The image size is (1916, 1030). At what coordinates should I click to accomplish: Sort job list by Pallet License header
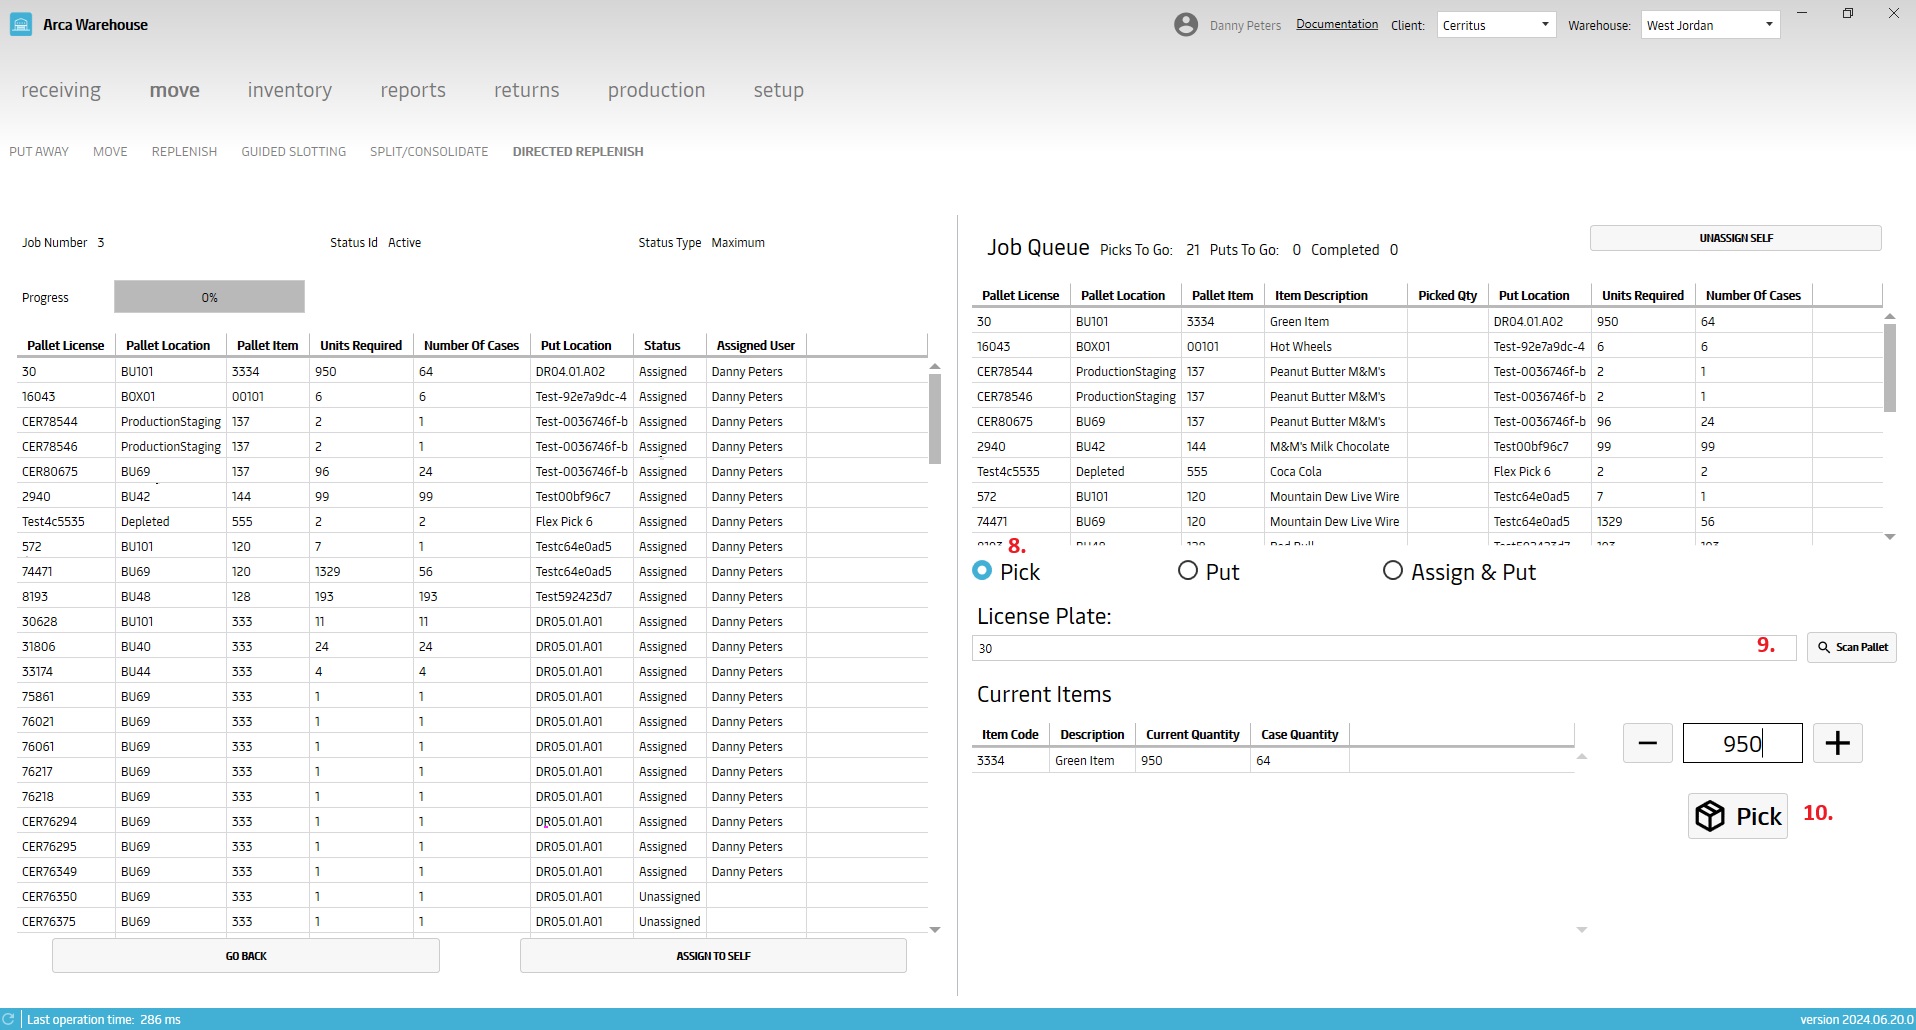65,345
